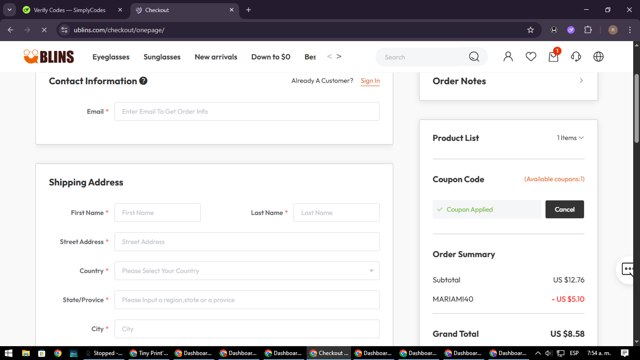This screenshot has height=360, width=640.
Task: Click the site Search box
Action: click(424, 57)
